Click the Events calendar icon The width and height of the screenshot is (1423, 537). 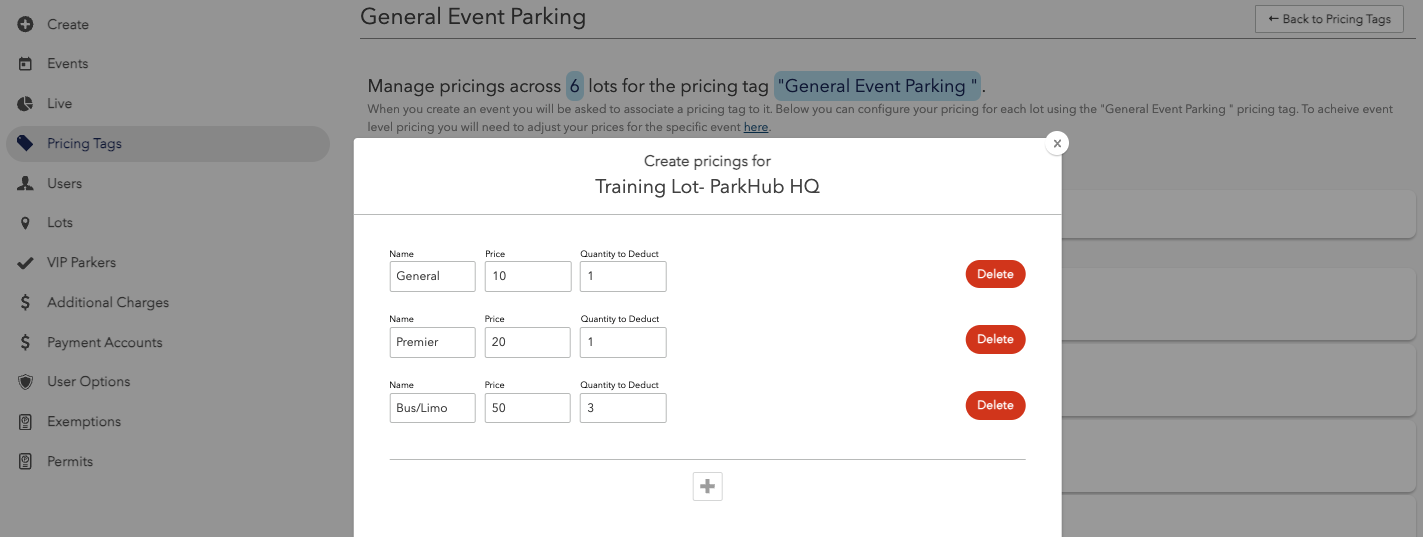click(x=26, y=64)
